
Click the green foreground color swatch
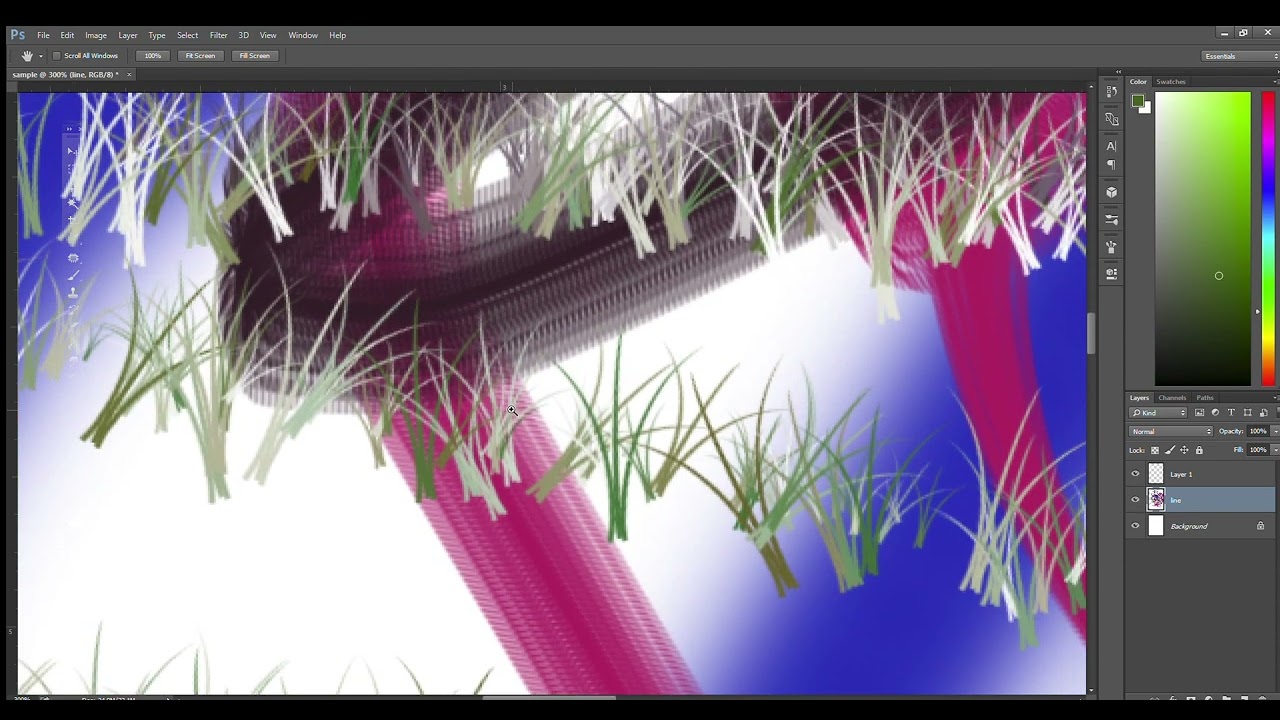pos(1138,101)
